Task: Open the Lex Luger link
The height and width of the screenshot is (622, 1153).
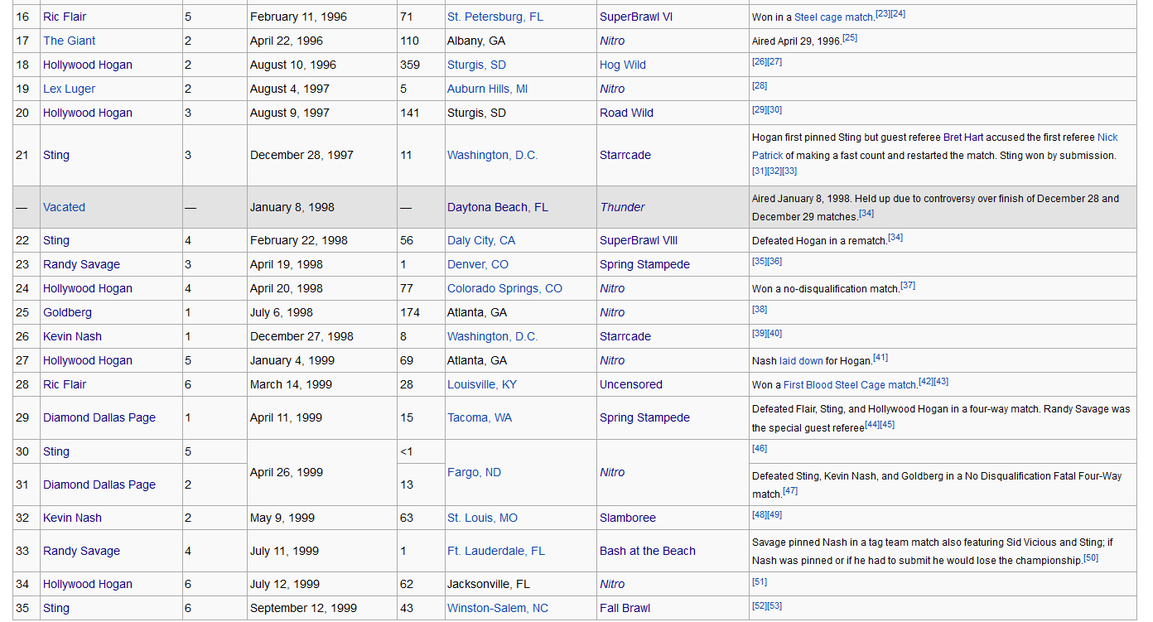Action: (x=69, y=89)
